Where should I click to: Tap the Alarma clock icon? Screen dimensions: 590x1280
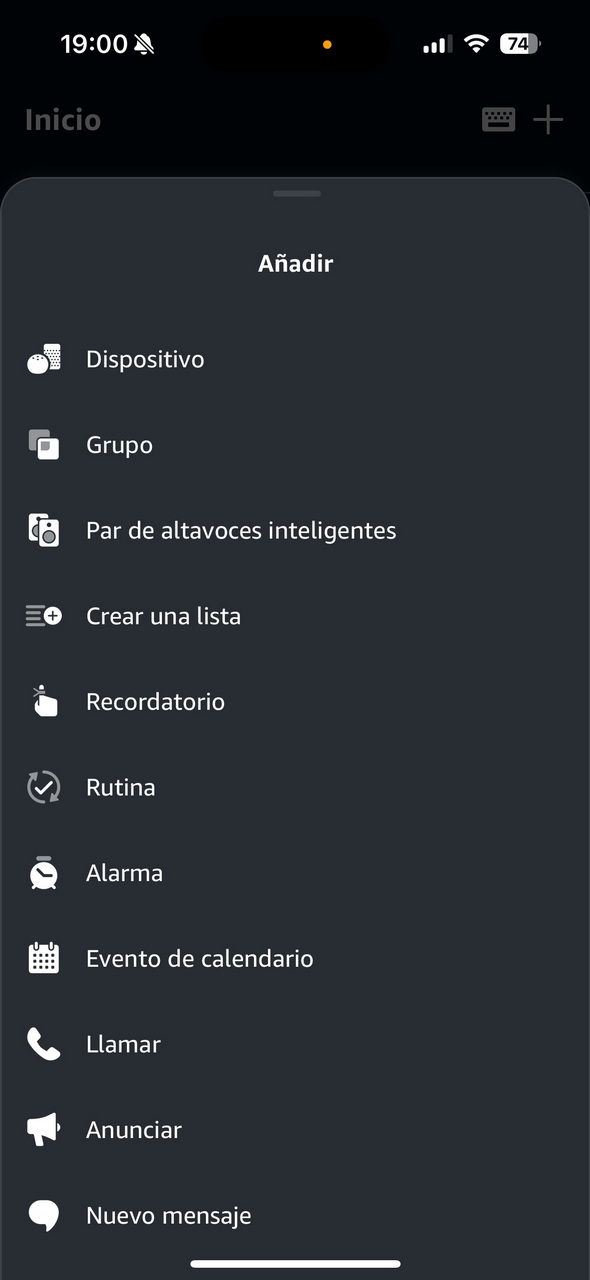[44, 873]
